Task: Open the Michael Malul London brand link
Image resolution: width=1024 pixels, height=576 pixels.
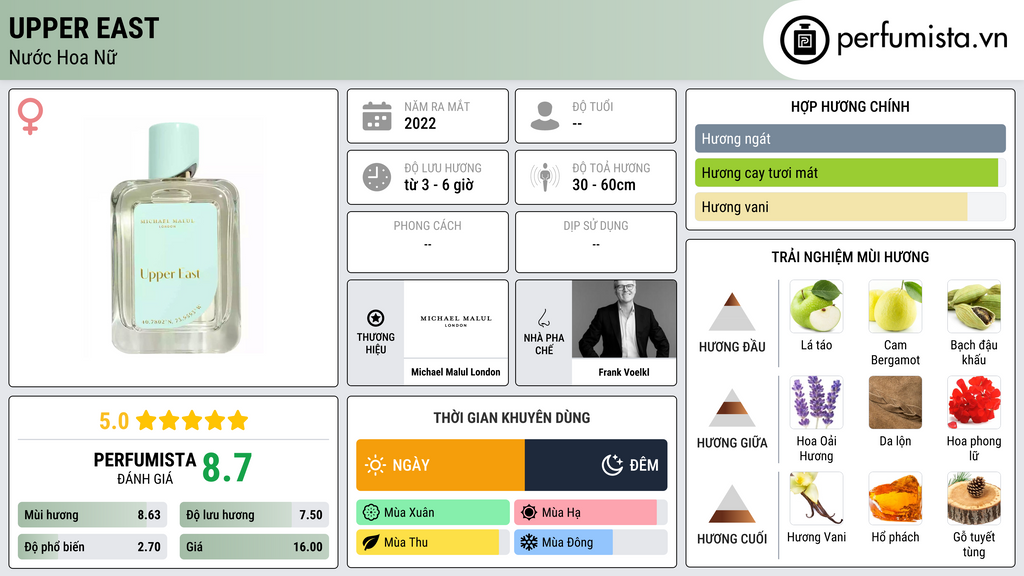Action: [x=455, y=372]
